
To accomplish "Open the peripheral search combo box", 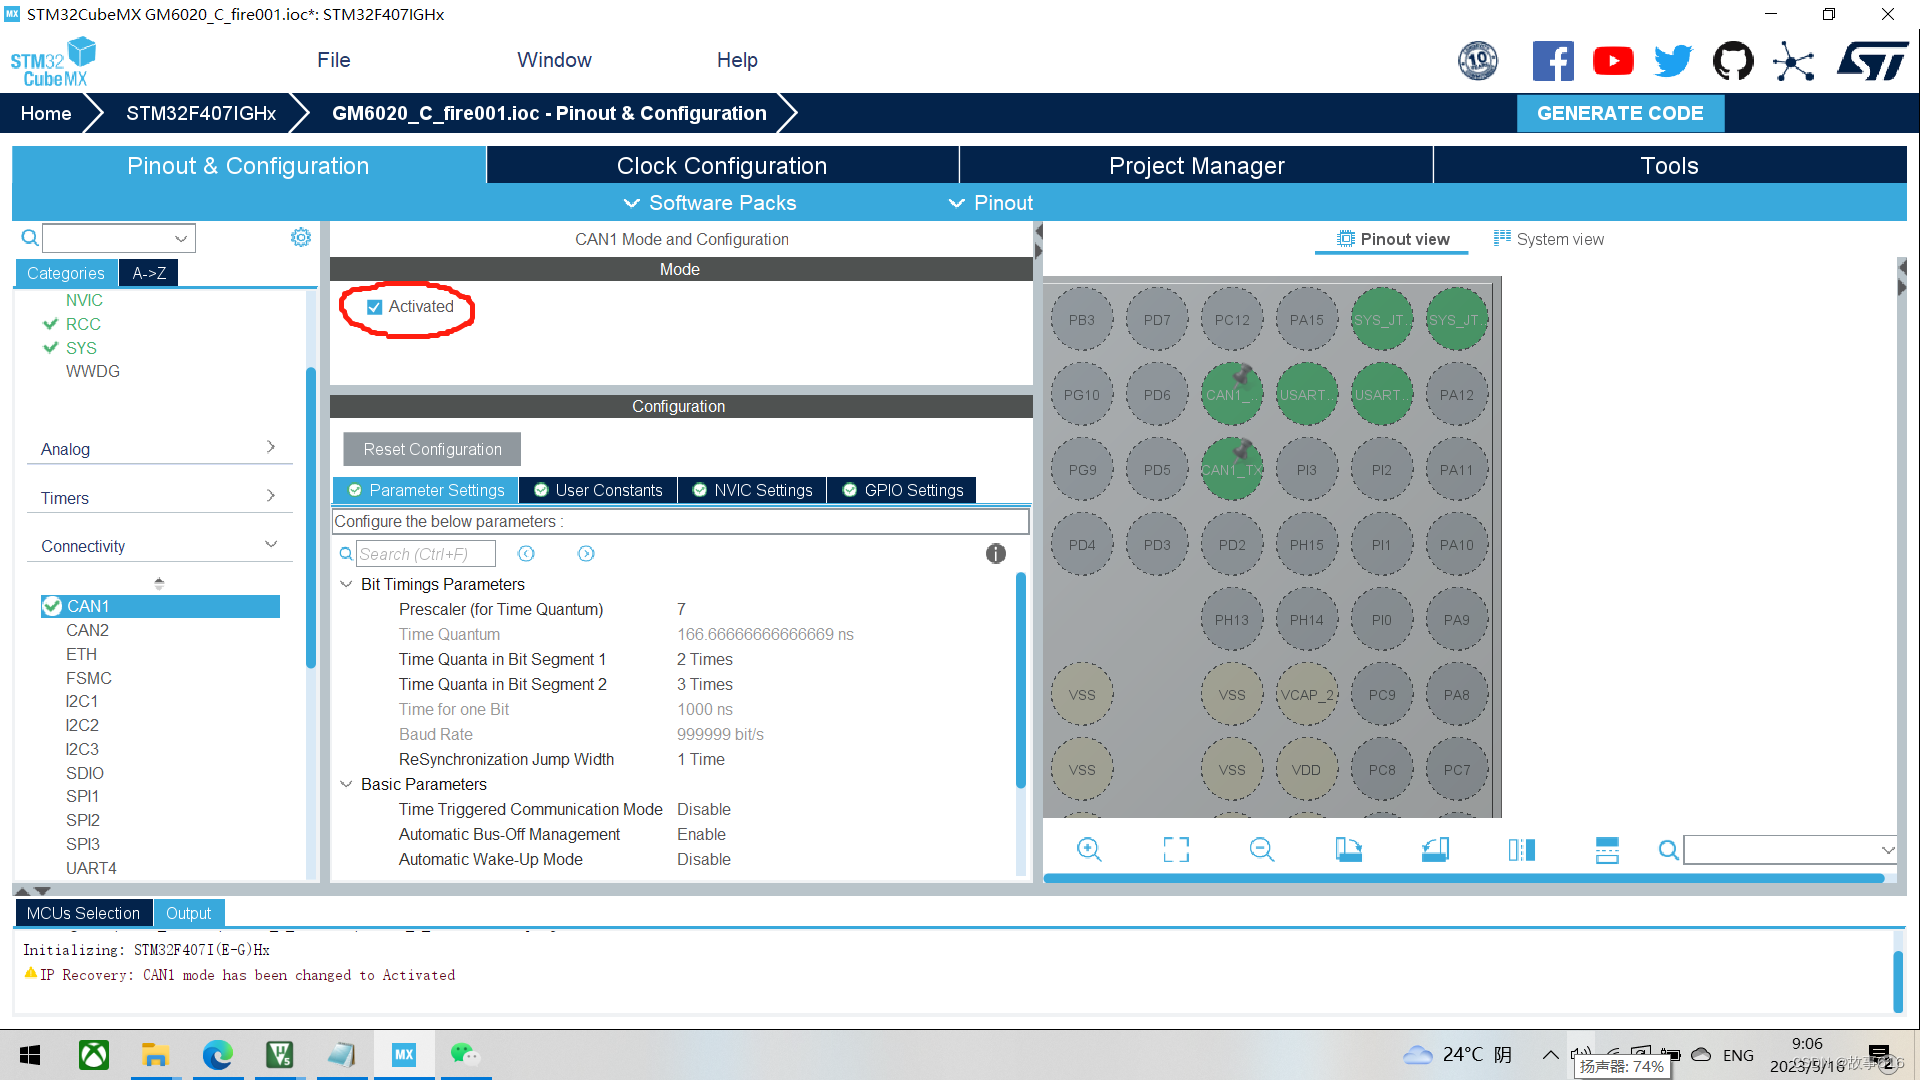I will pos(119,238).
